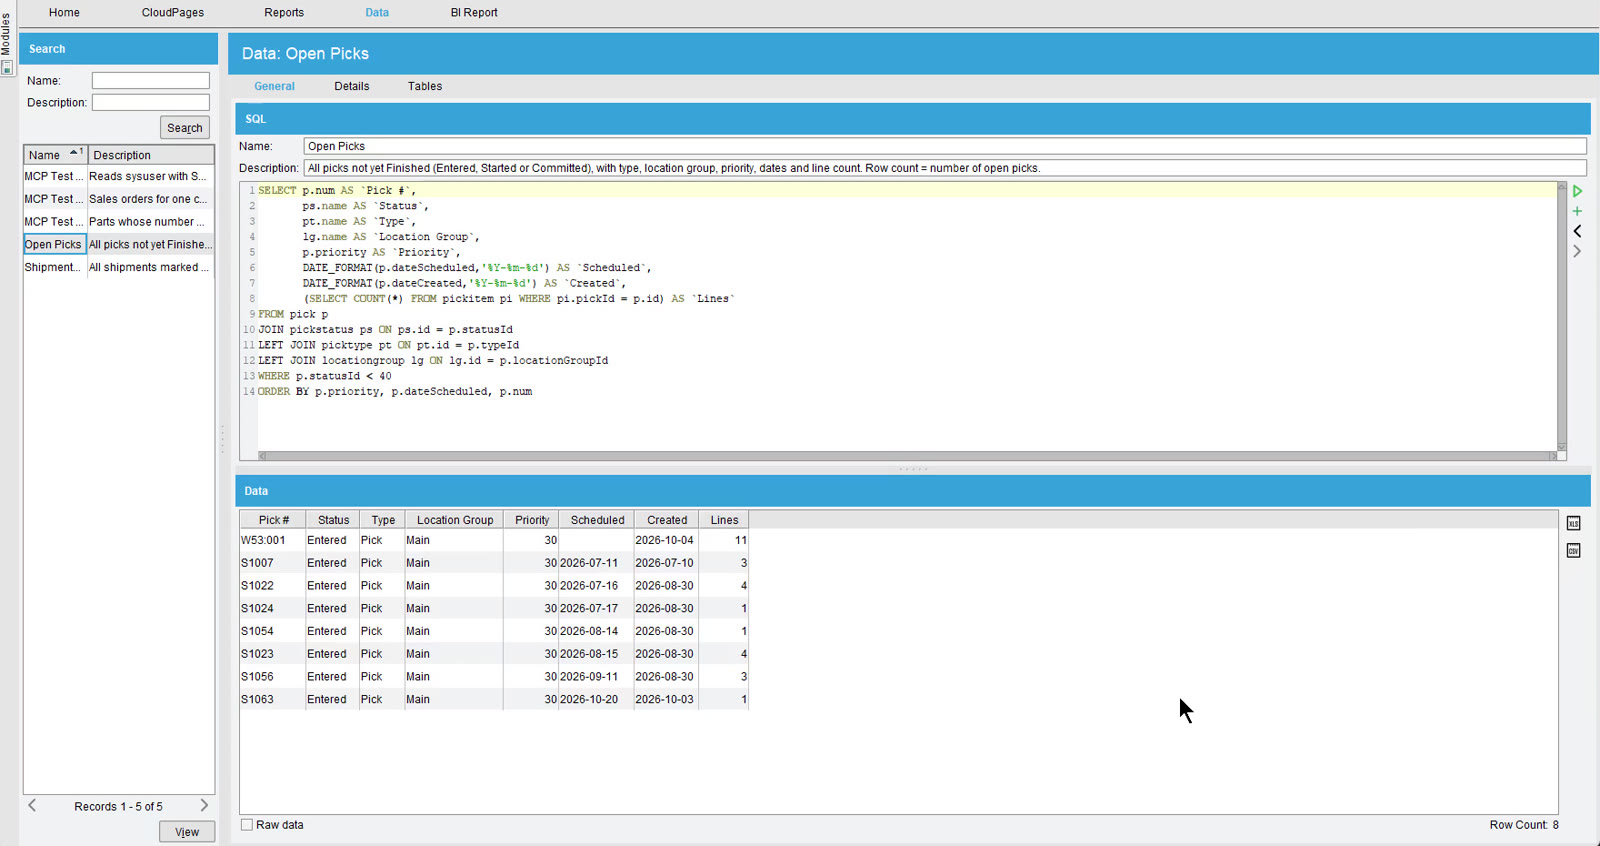The image size is (1600, 846).
Task: Open the Data menu
Action: 377,13
